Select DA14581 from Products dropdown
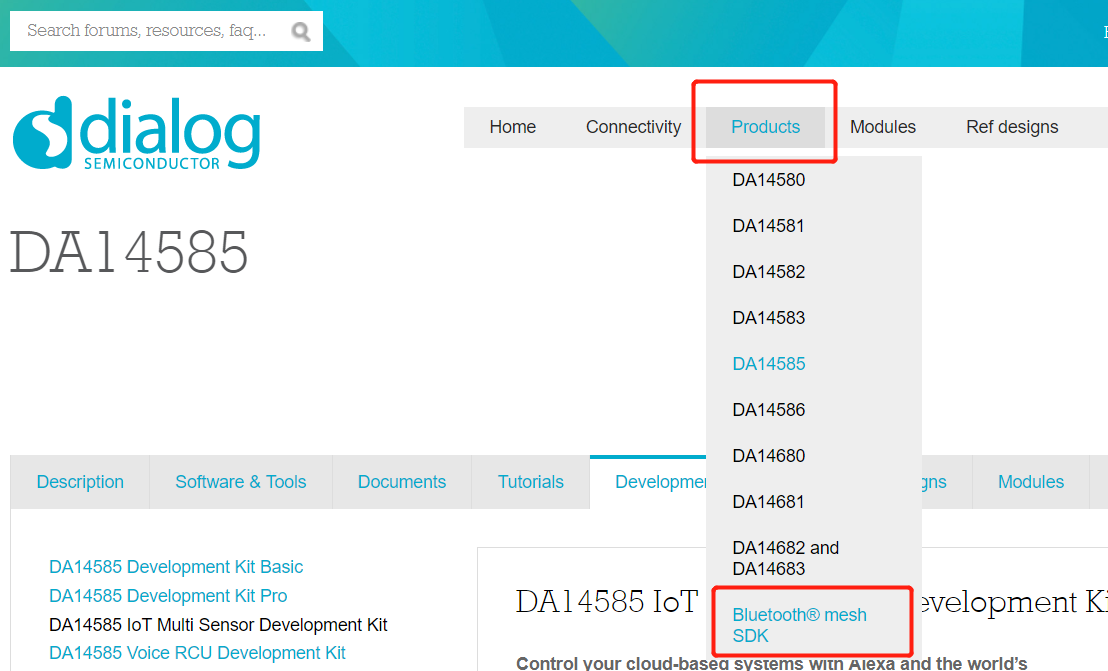 (x=768, y=226)
